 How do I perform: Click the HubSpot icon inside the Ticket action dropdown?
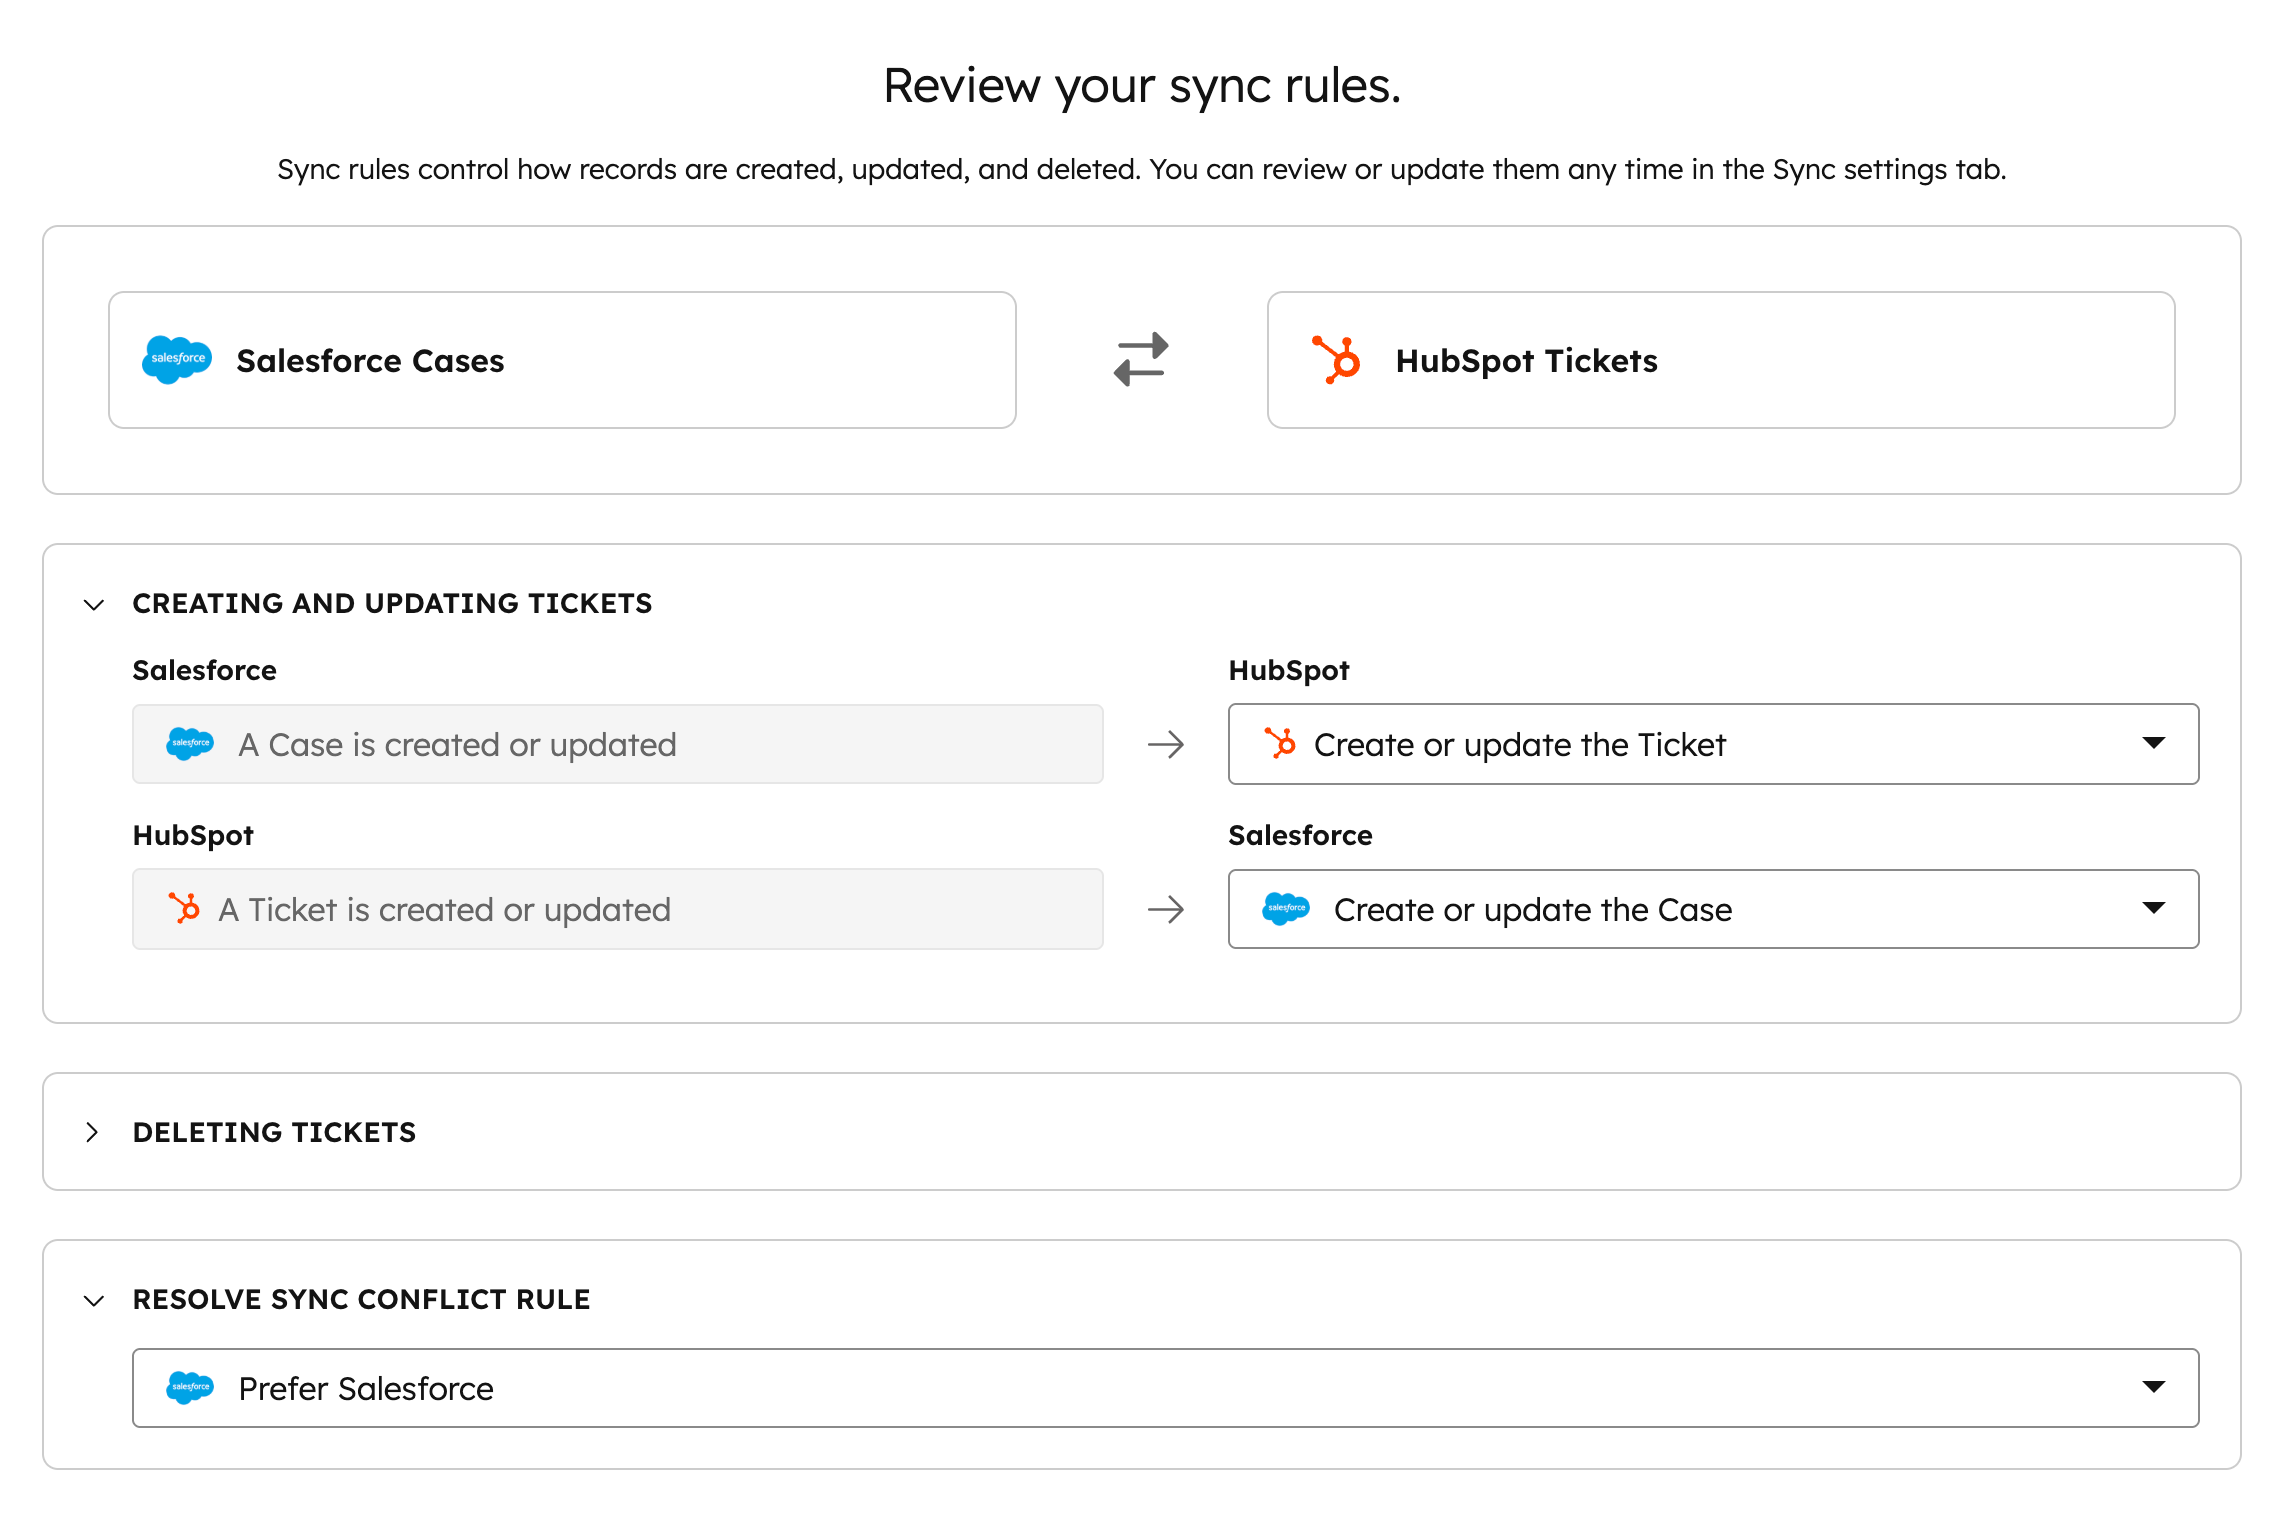pyautogui.click(x=1283, y=744)
